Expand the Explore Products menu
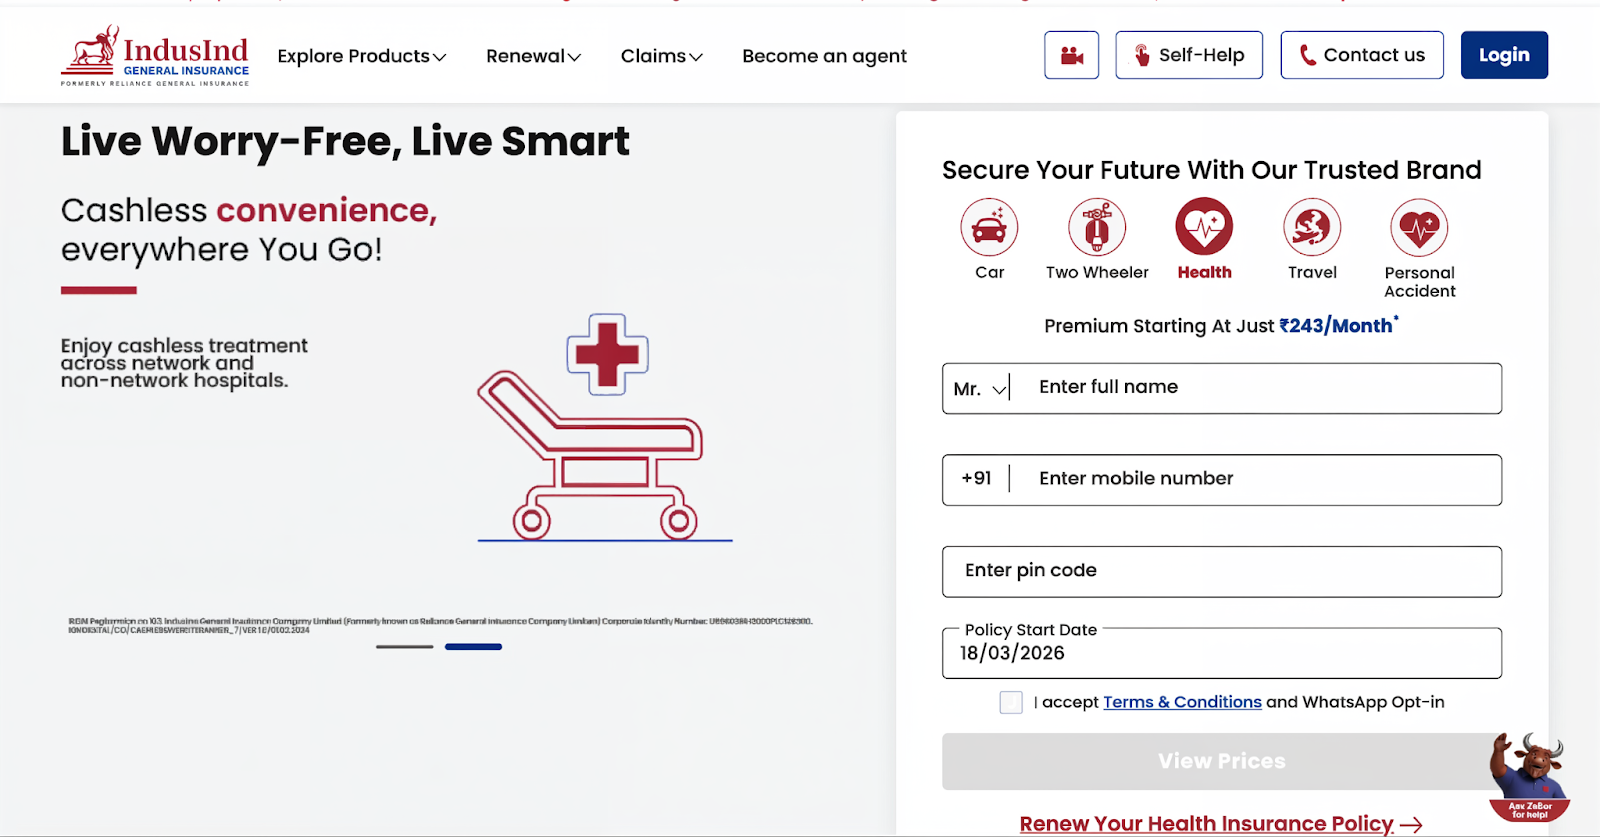 361,56
